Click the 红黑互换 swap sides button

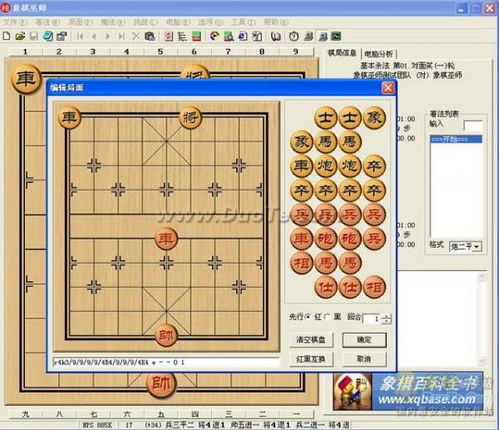[311, 359]
